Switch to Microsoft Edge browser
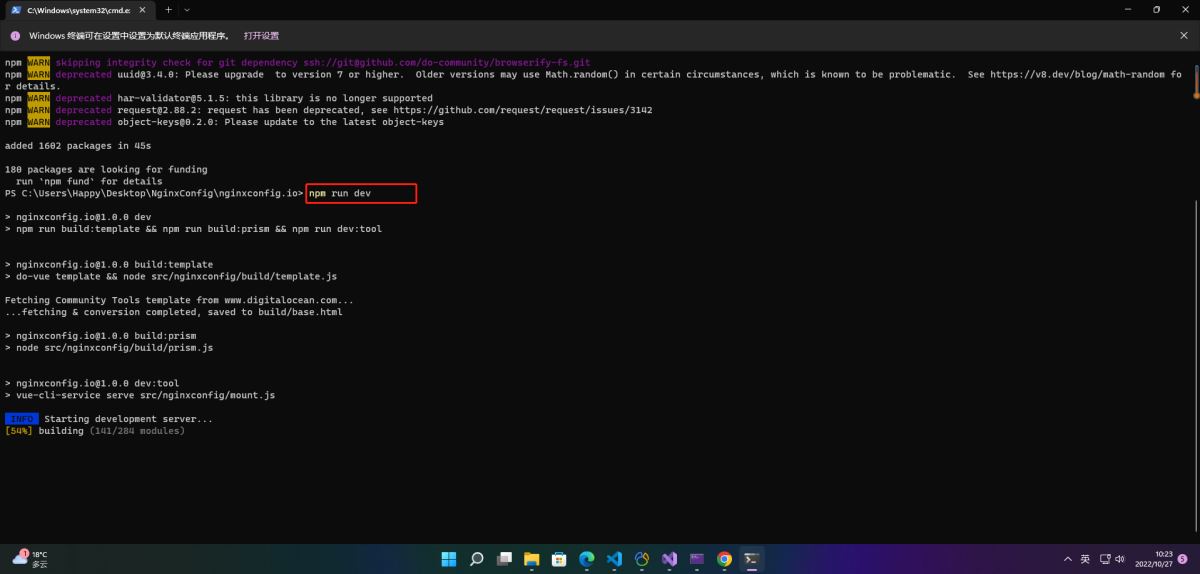This screenshot has height=574, width=1200. (587, 559)
